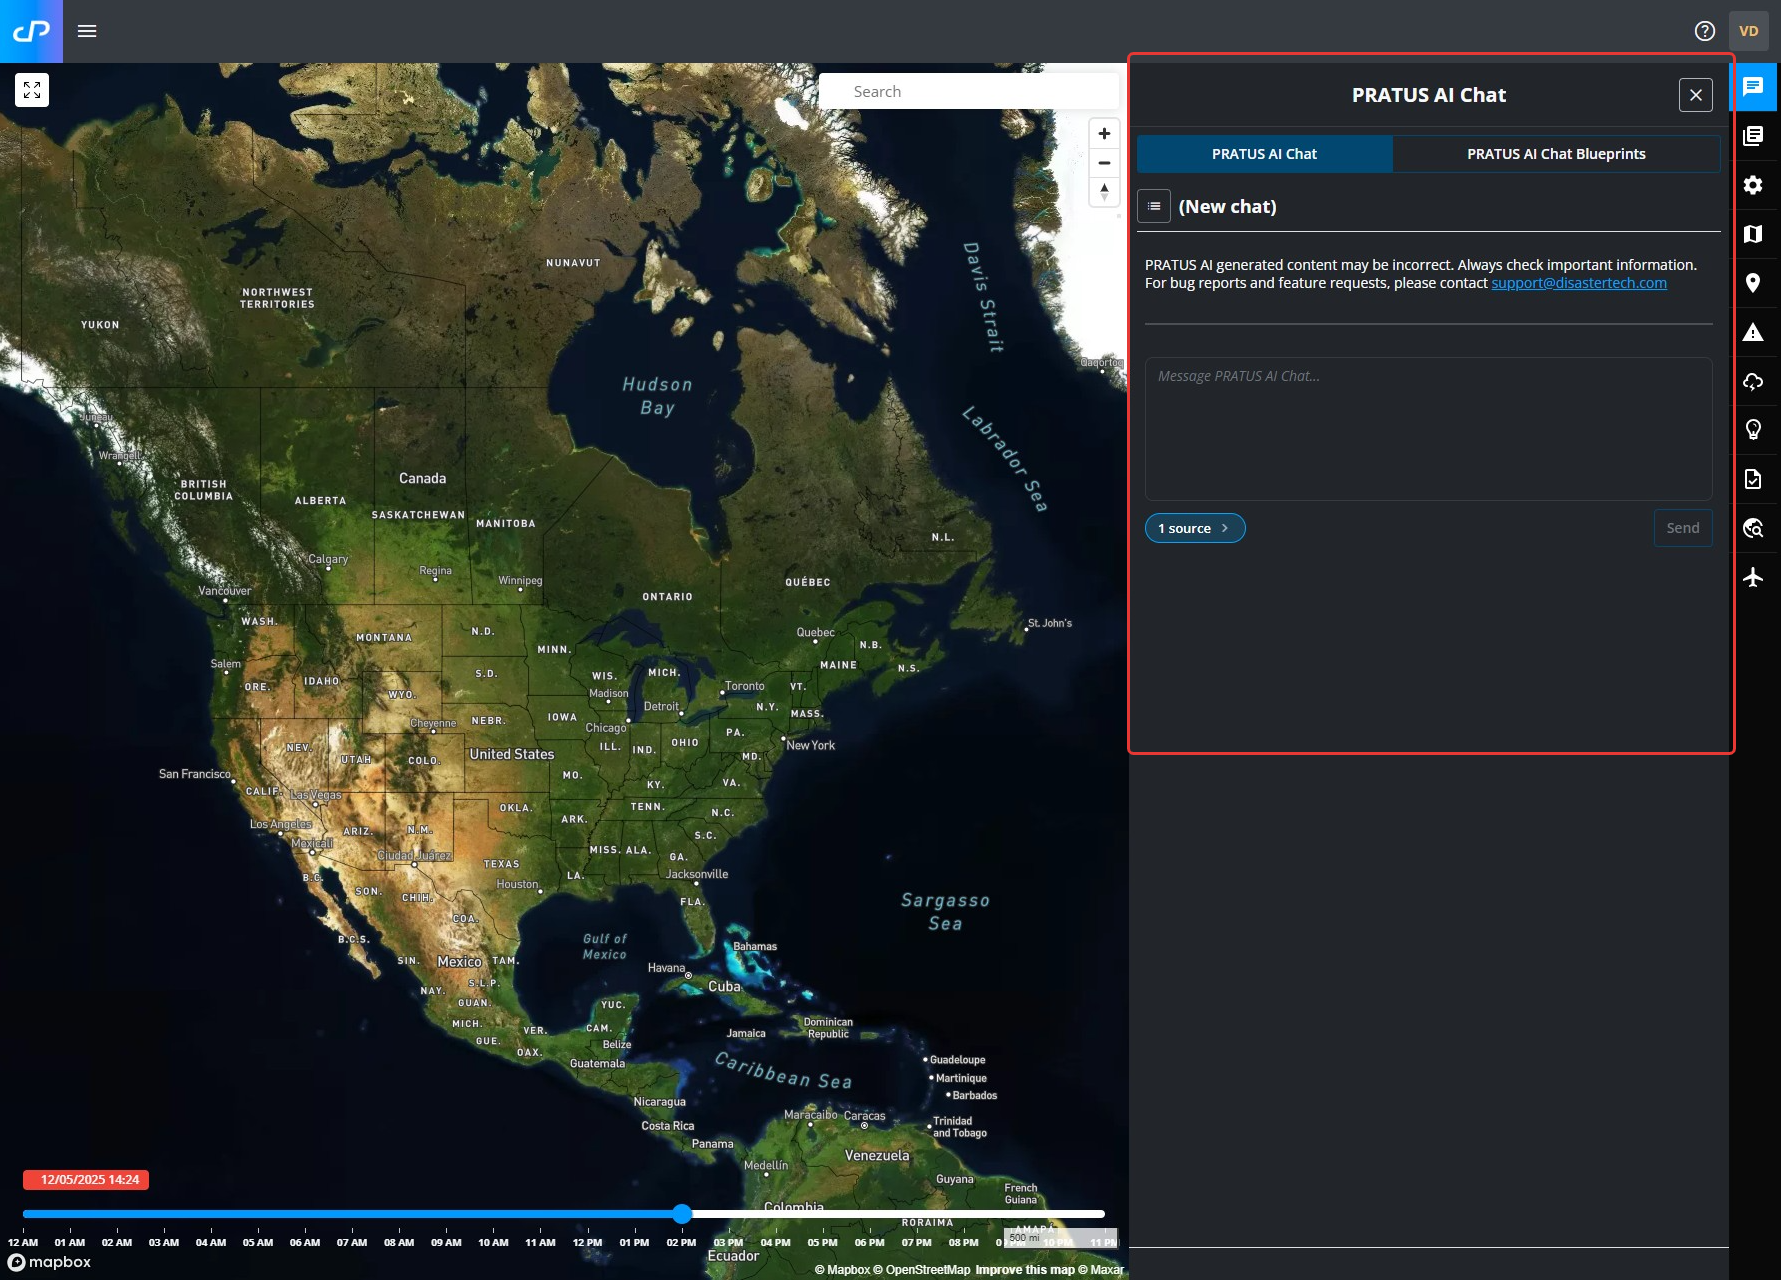Click the support@disastertech.com email link
Image resolution: width=1781 pixels, height=1283 pixels.
tap(1578, 283)
